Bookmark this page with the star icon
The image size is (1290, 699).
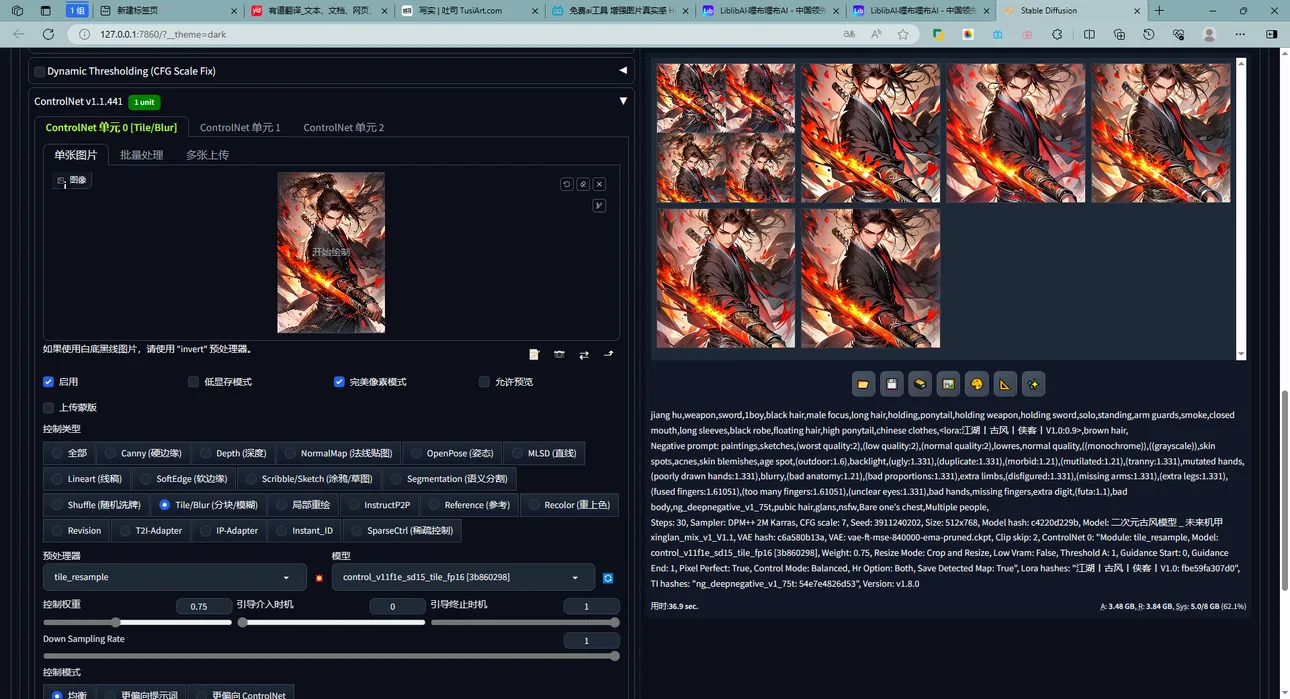pos(903,34)
